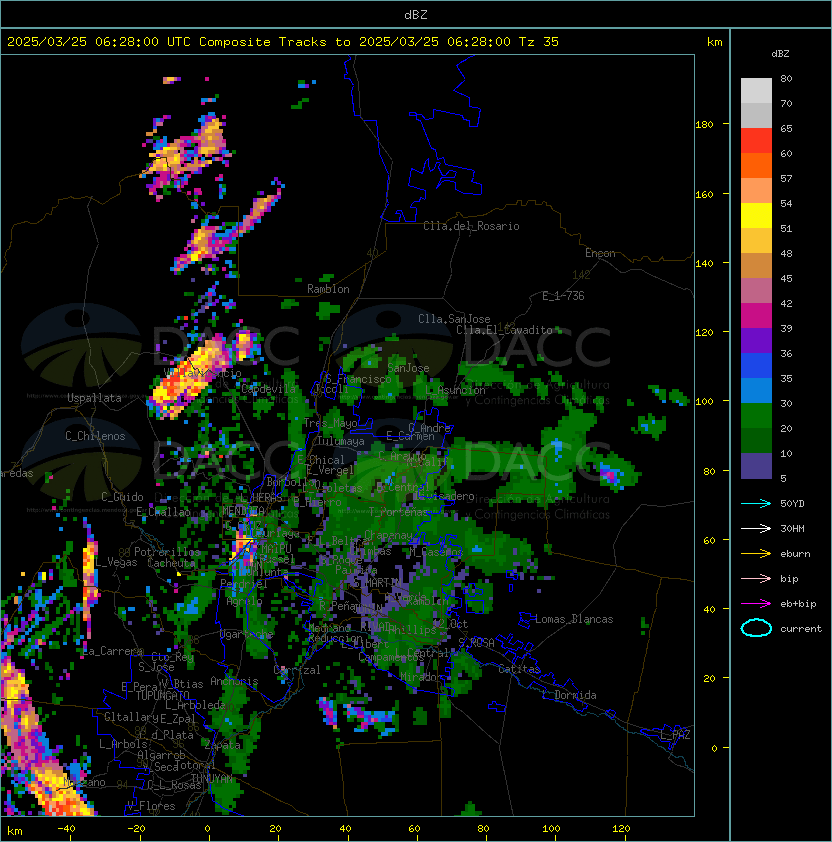Viewport: 832px width, 842px height.
Task: Click the "Clla.del_Rosario" place label
Action: [x=471, y=226]
